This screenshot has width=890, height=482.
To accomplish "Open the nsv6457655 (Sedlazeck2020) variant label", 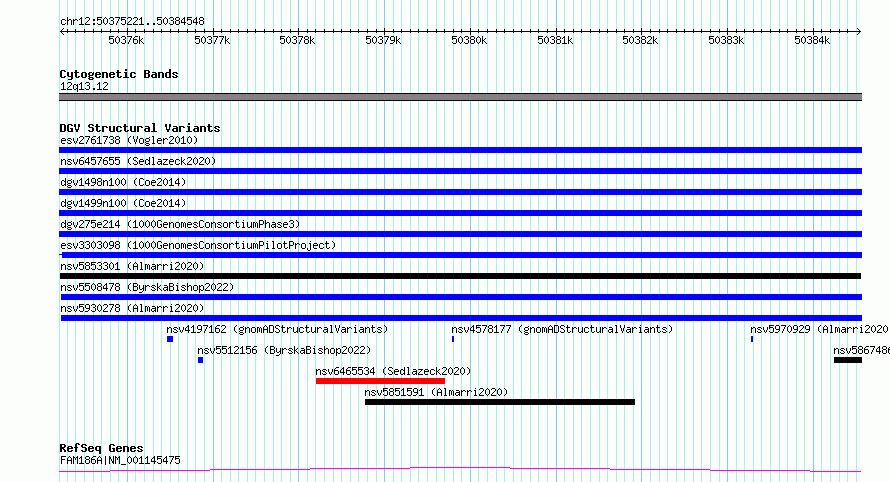I will click(138, 161).
